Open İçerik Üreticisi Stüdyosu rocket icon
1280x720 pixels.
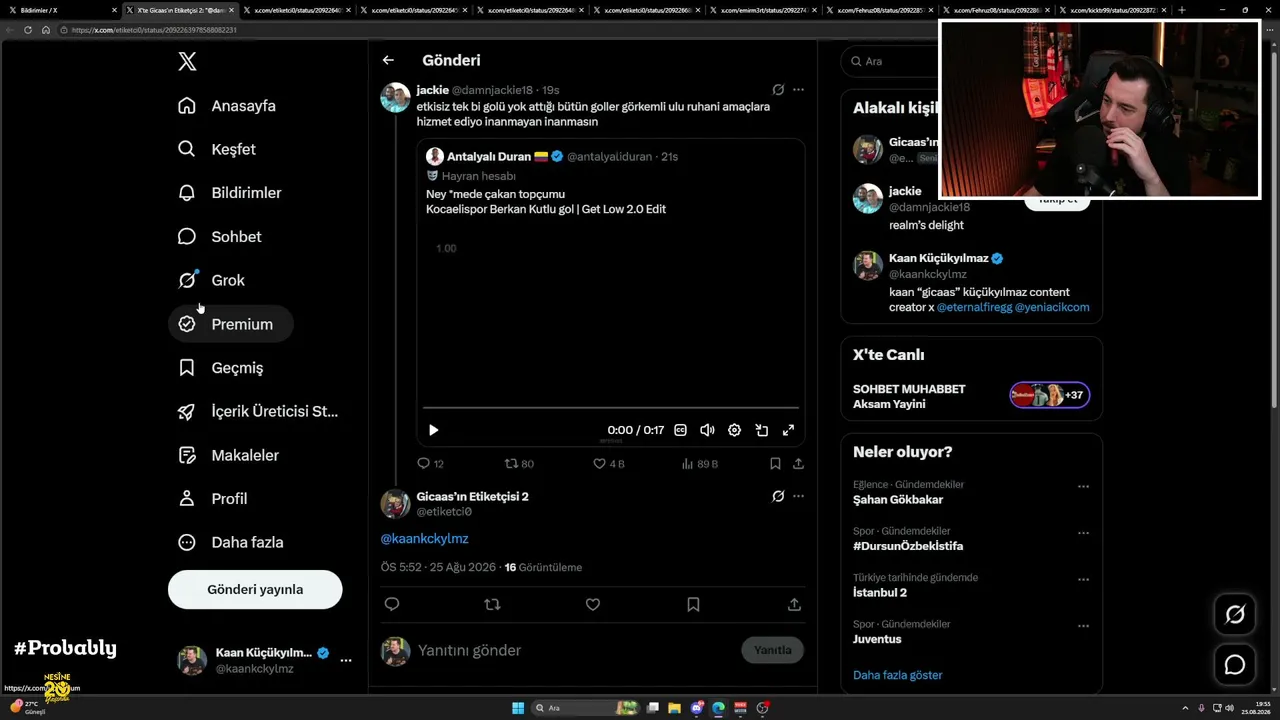(x=187, y=411)
